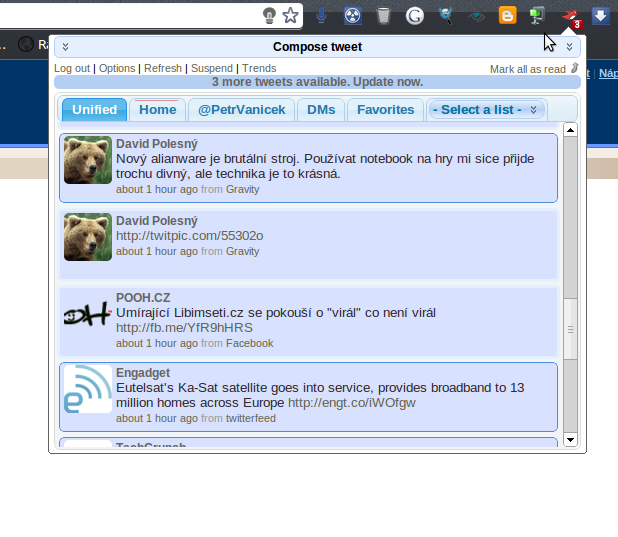
Task: Open the radiation-symbol extension icon
Action: click(x=353, y=16)
